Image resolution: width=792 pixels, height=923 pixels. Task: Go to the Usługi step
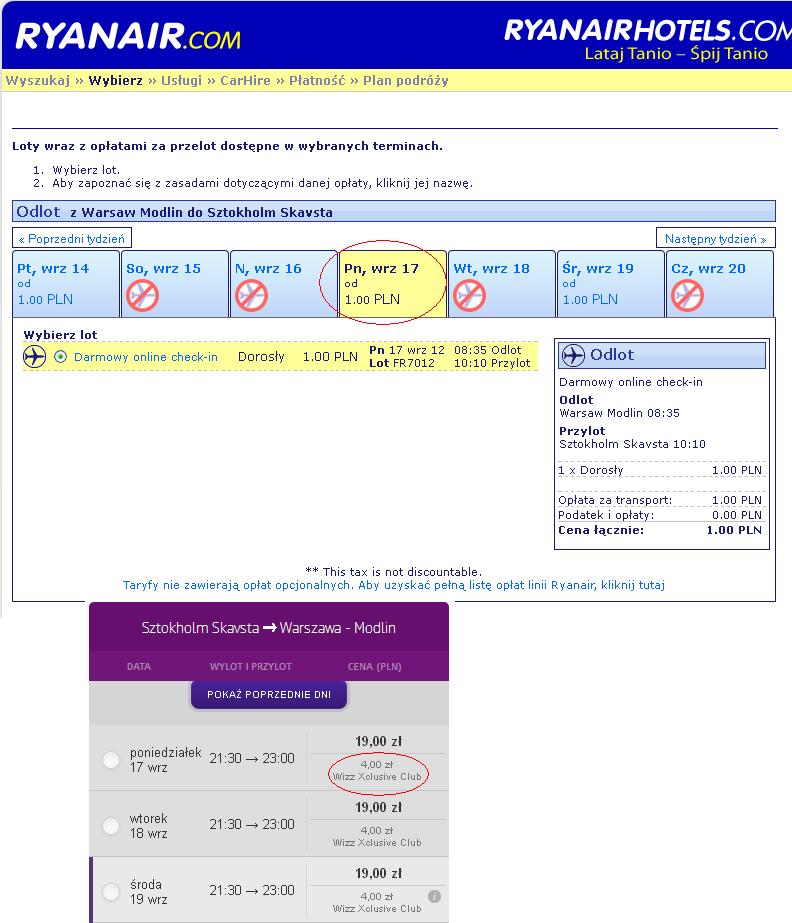pyautogui.click(x=181, y=81)
